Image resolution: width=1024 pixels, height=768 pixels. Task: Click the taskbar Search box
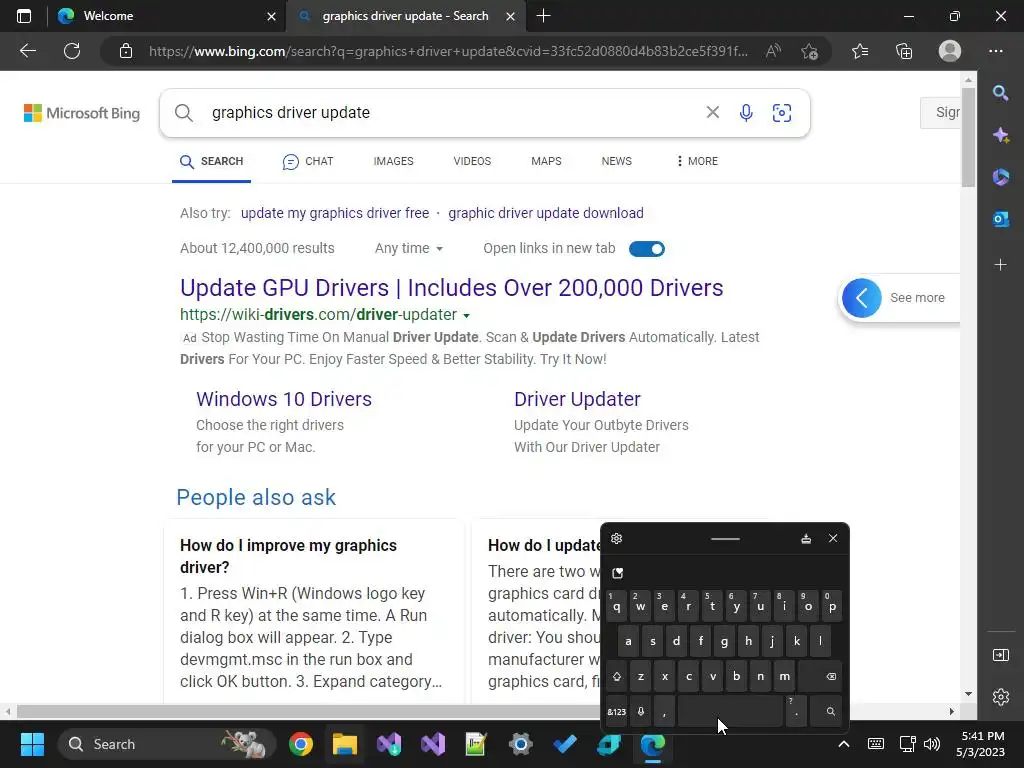(167, 744)
